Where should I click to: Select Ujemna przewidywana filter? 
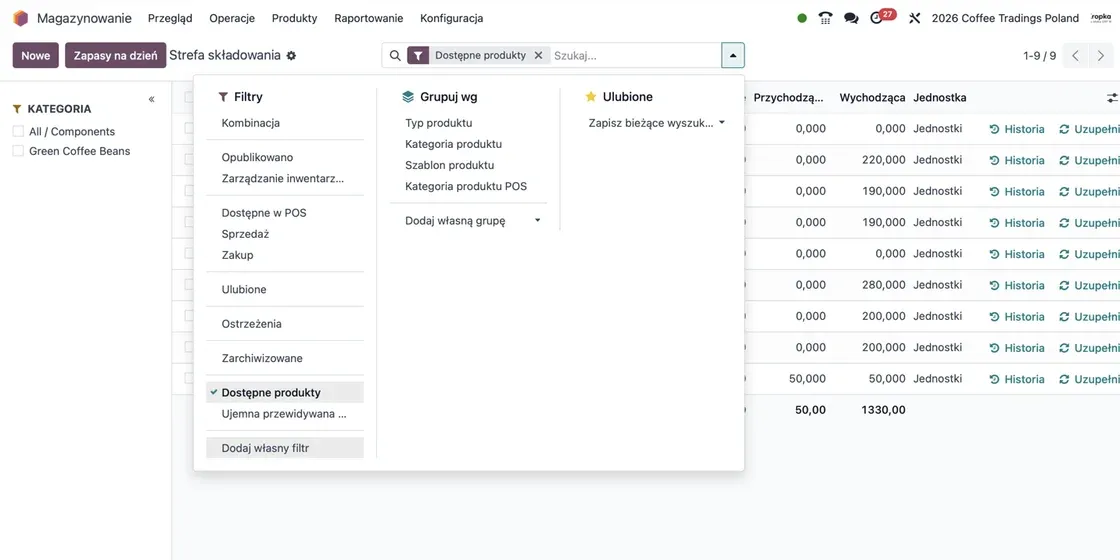[x=285, y=414]
